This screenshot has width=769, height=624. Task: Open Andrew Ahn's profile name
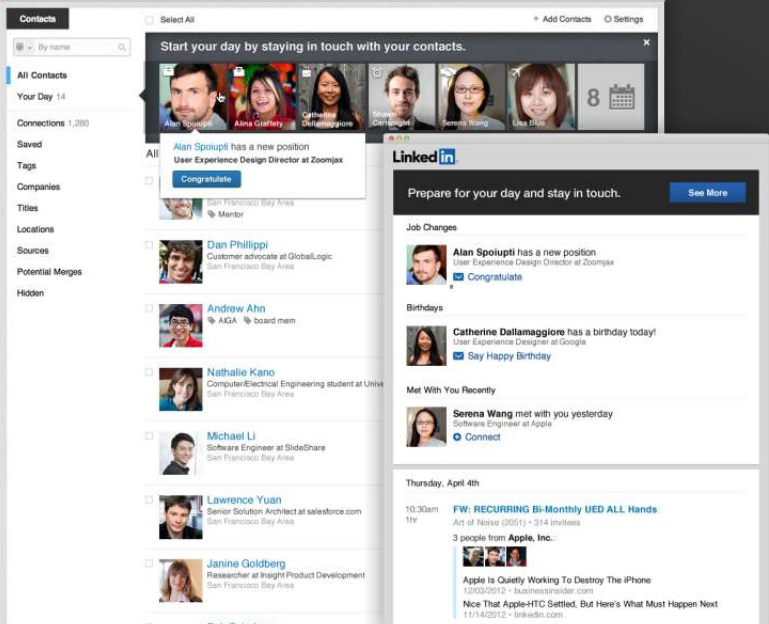pos(236,309)
